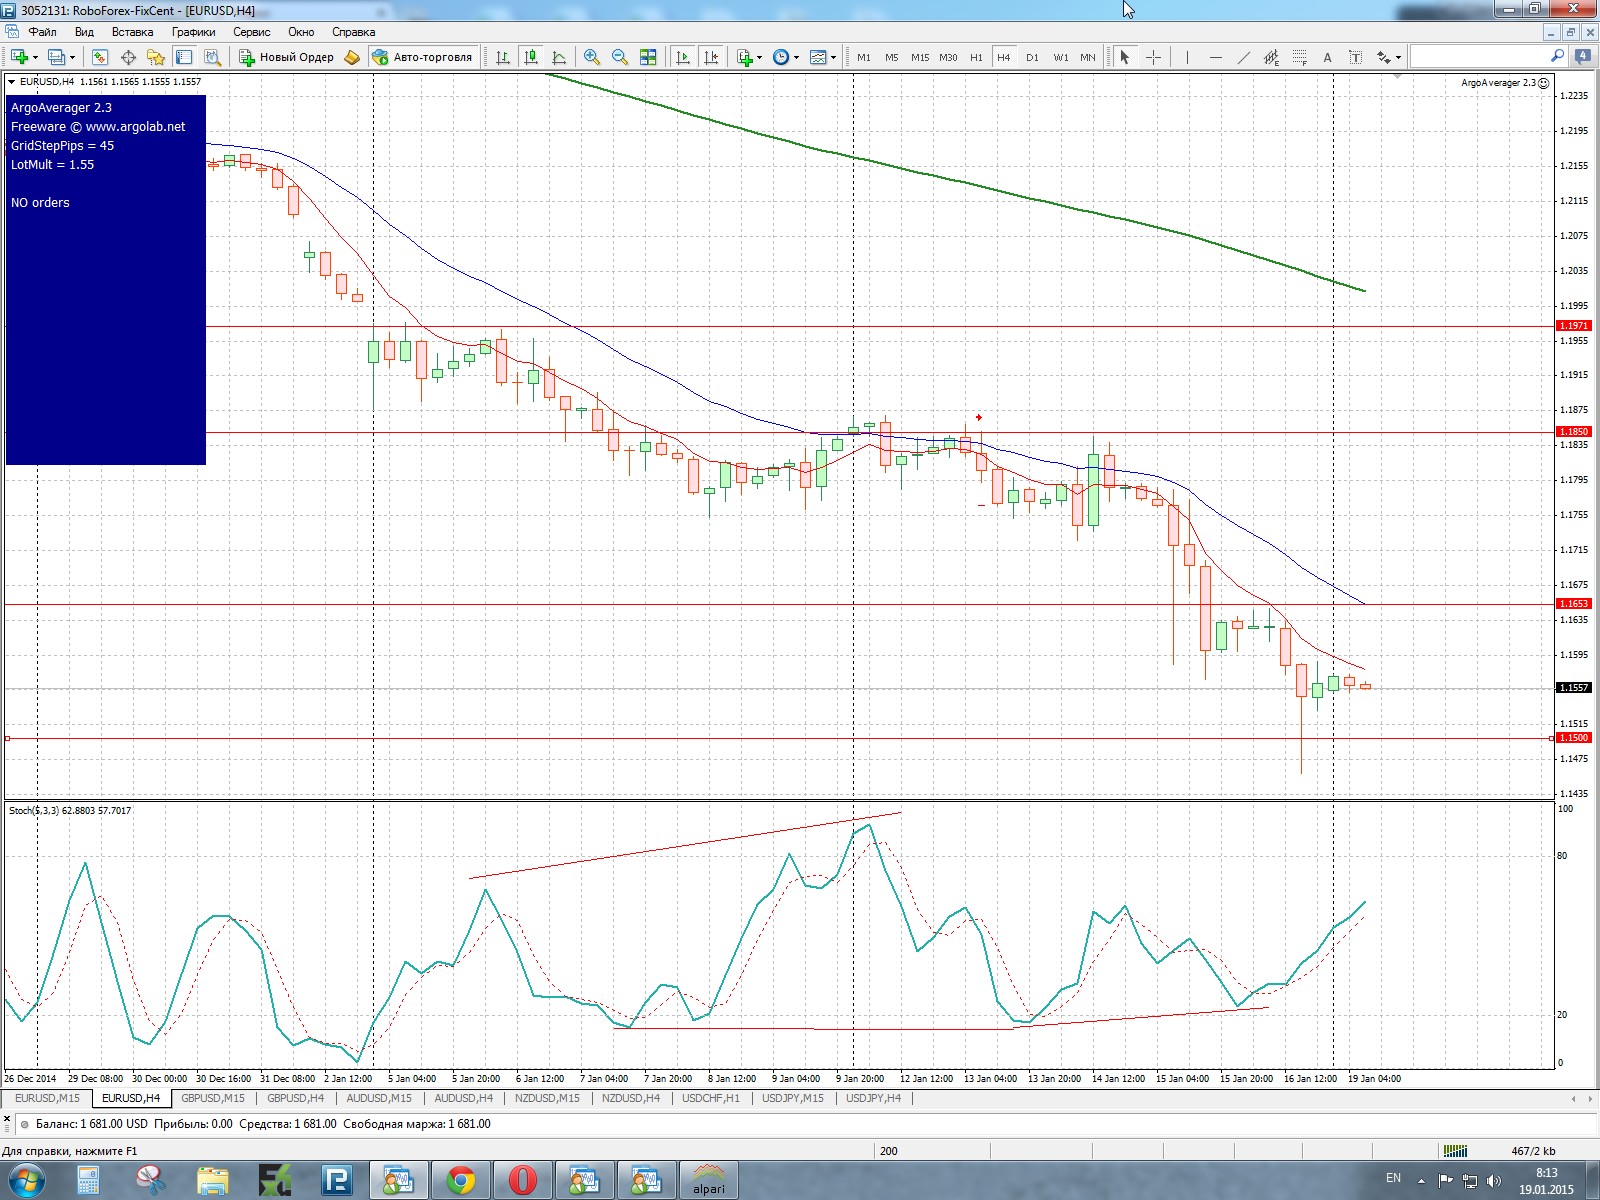Screen dimensions: 1600x1200
Task: Select the D1 timeframe button
Action: pos(1032,57)
